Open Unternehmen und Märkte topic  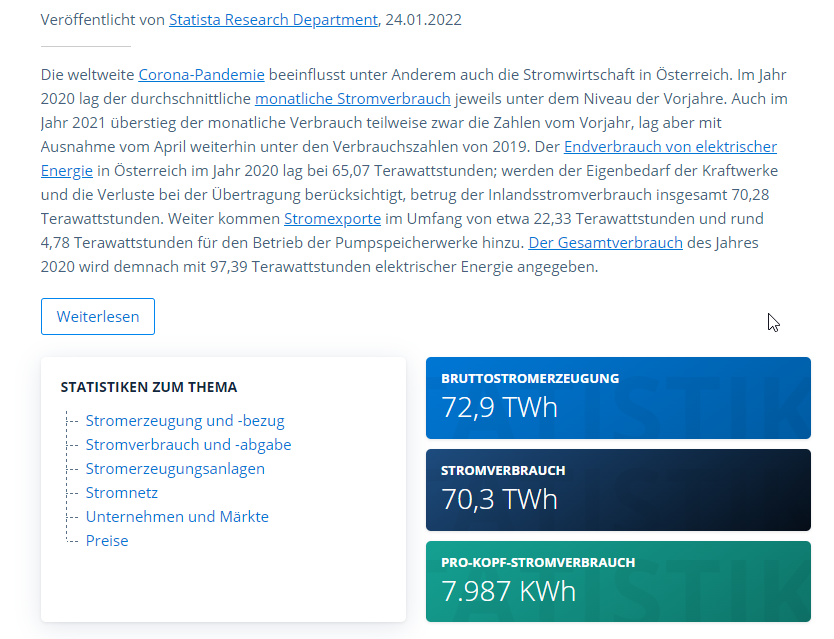177,517
